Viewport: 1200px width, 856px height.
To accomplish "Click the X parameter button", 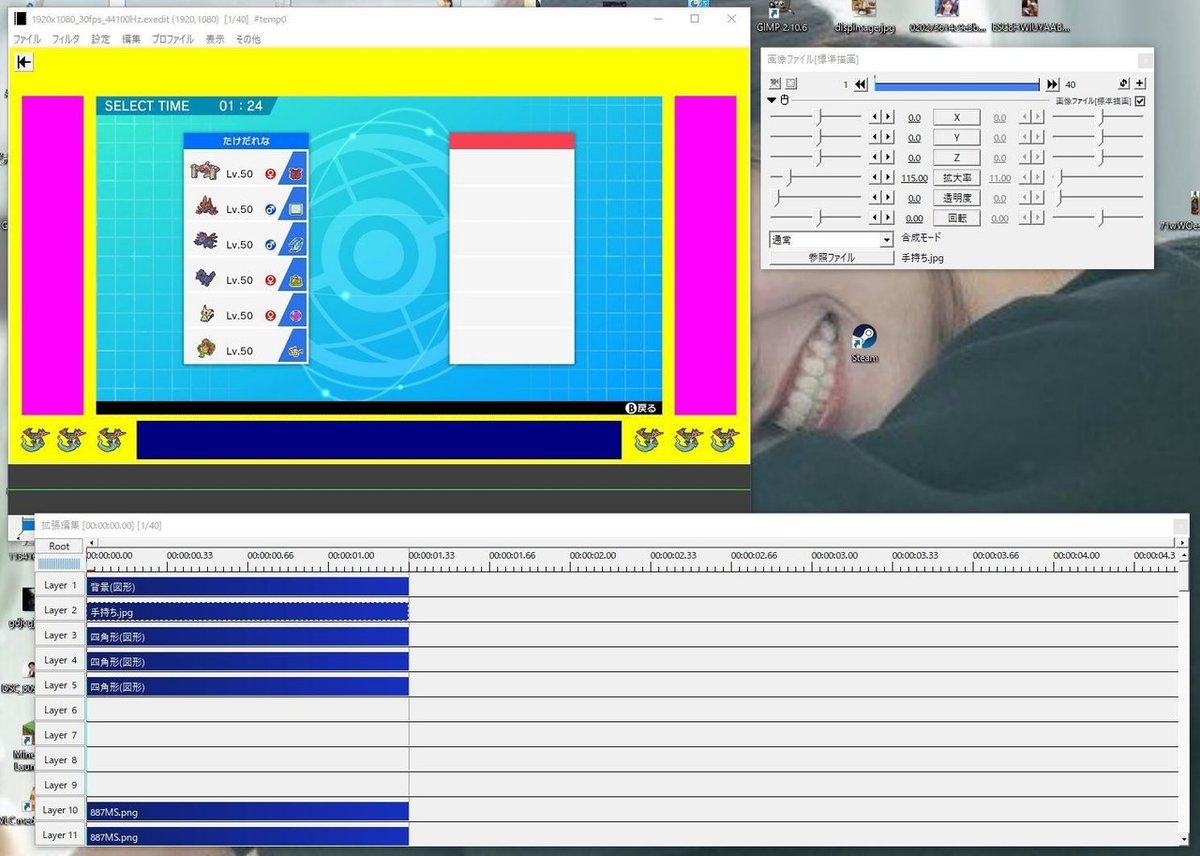I will pyautogui.click(x=957, y=117).
